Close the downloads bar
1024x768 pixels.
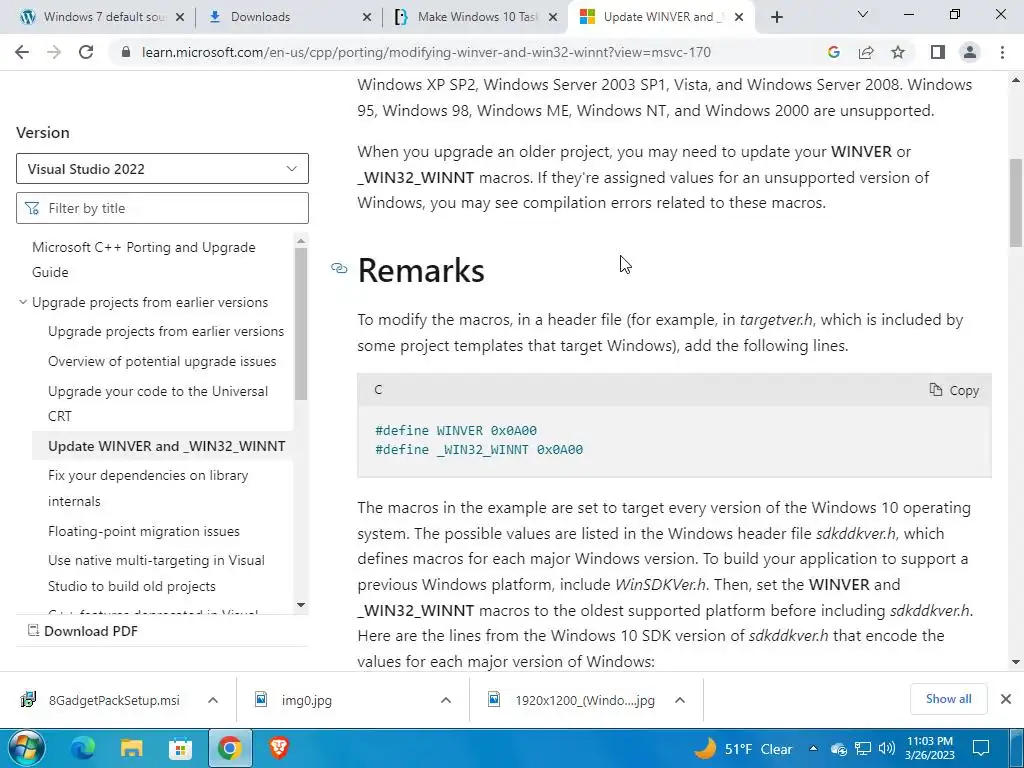point(1006,699)
